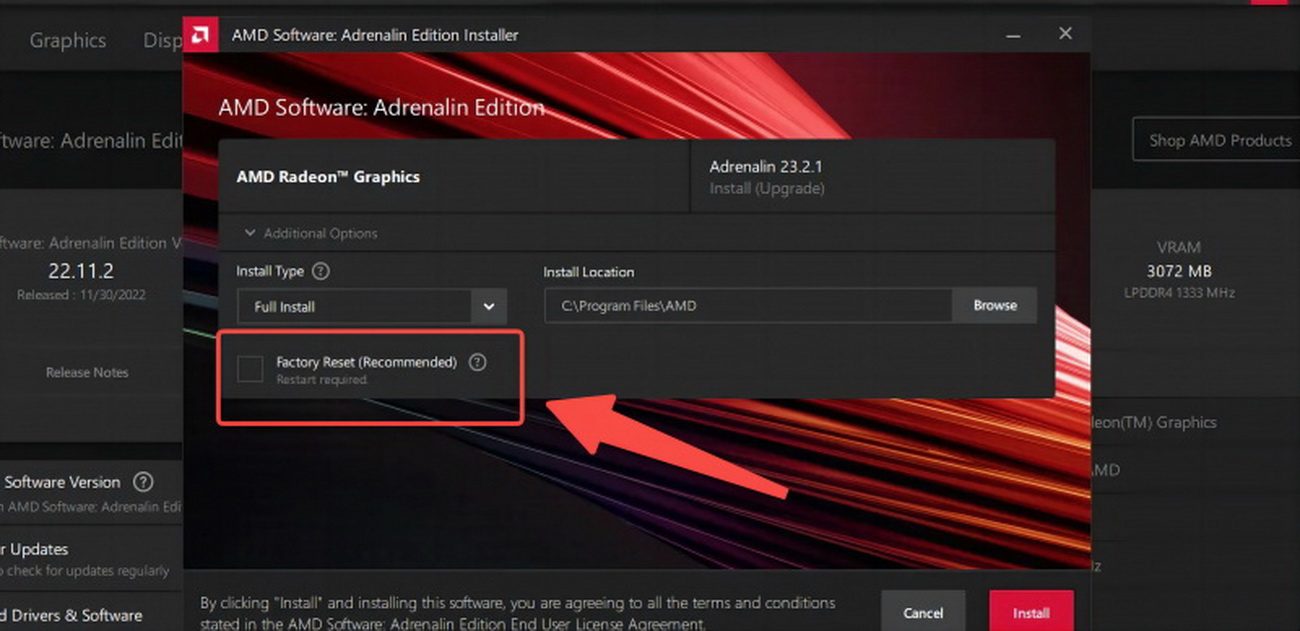Open the Release Notes link
1300x631 pixels.
tap(87, 372)
